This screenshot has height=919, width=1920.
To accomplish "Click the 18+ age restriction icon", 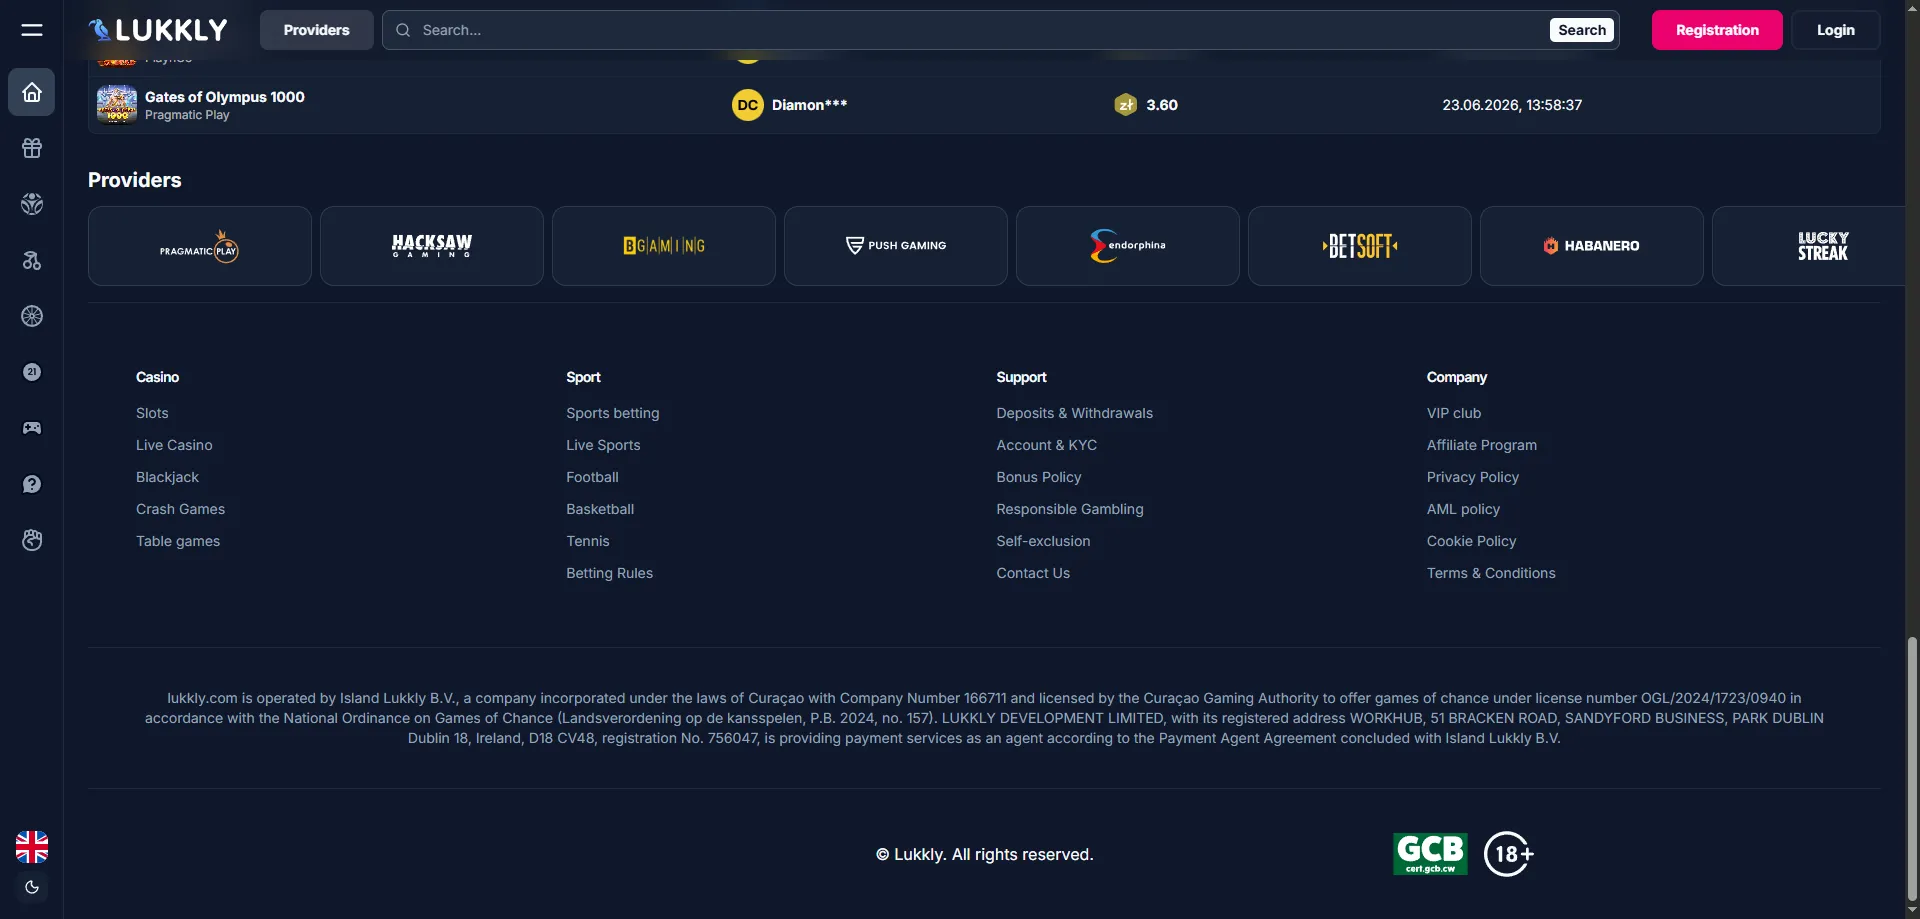I will pyautogui.click(x=1508, y=854).
